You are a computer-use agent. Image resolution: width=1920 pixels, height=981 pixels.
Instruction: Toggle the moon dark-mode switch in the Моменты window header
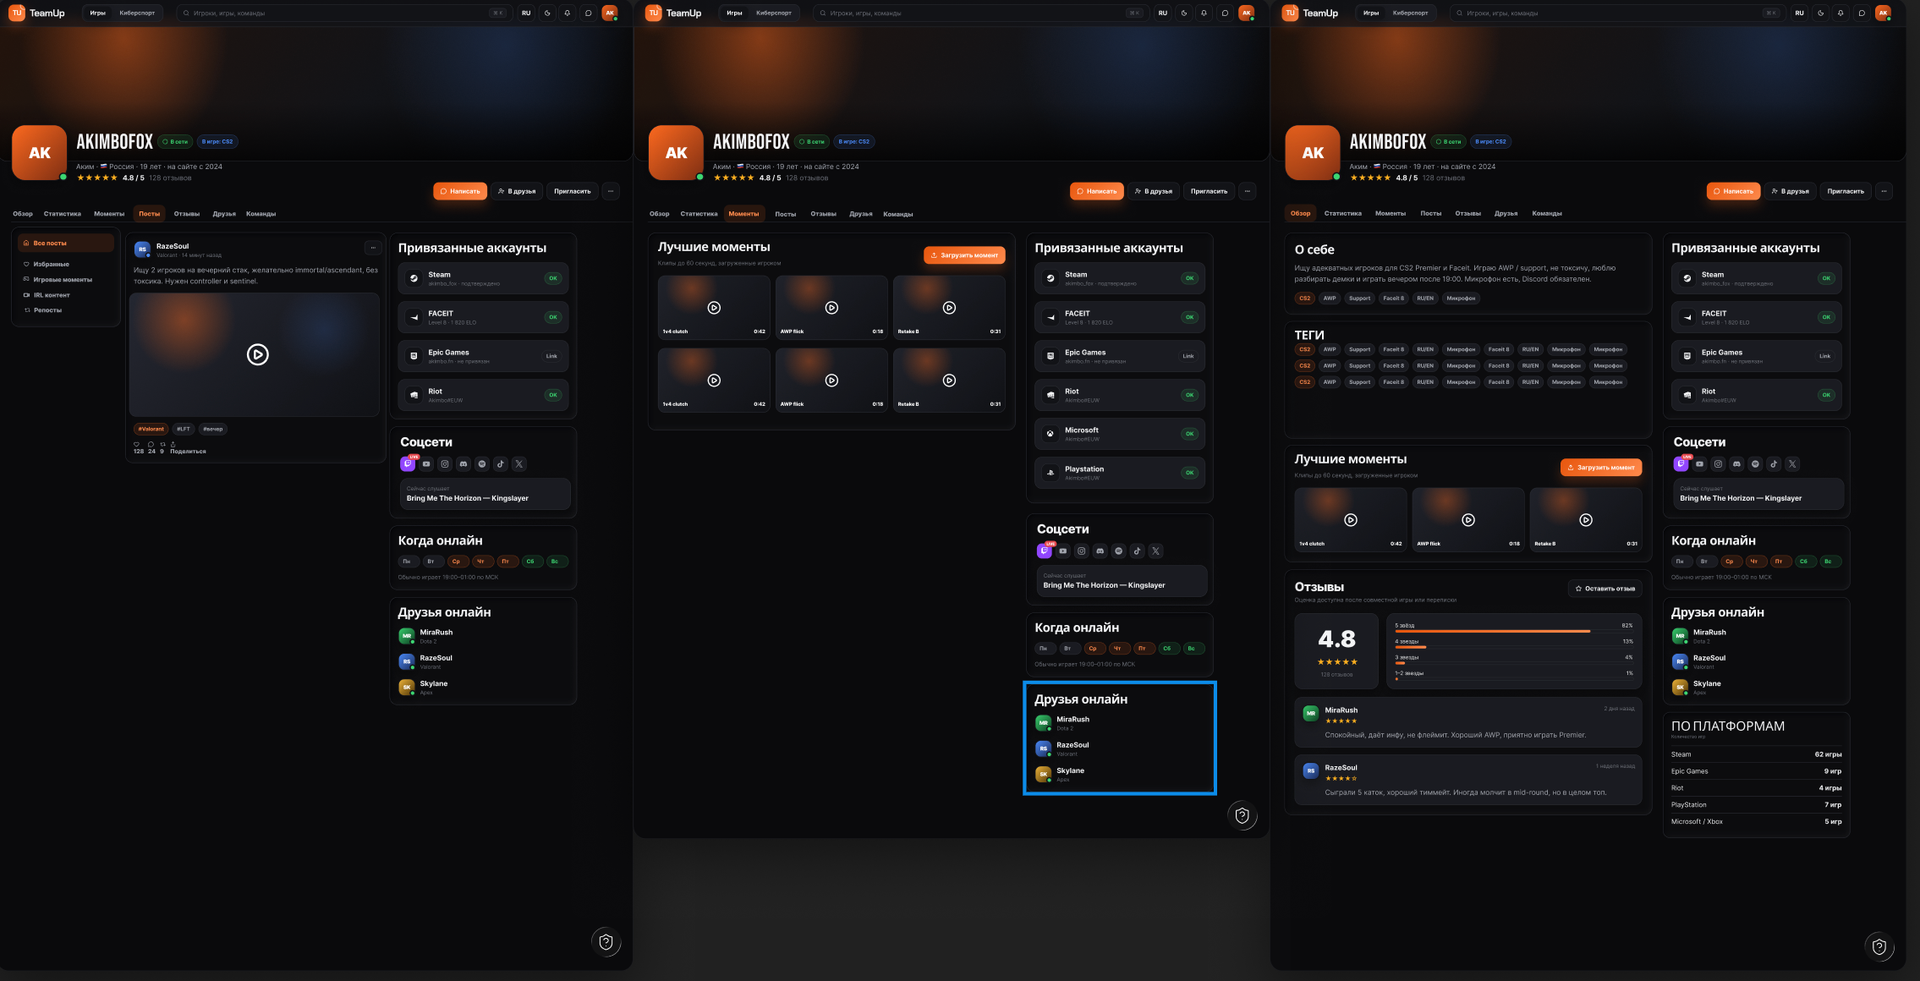pyautogui.click(x=1184, y=13)
